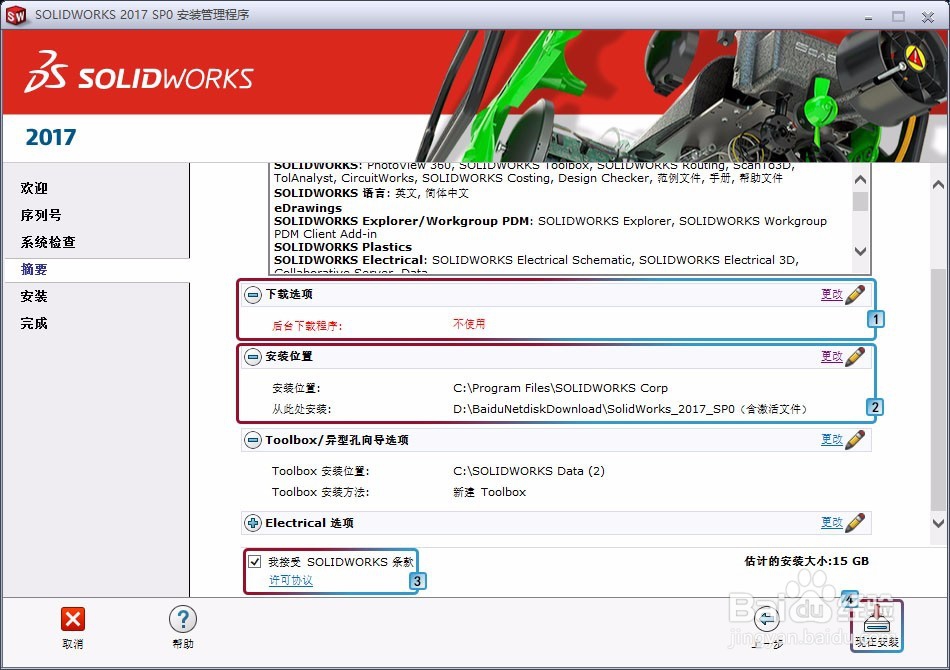This screenshot has height=670, width=950.
Task: Click 更改 link for Electrical options
Action: 832,522
